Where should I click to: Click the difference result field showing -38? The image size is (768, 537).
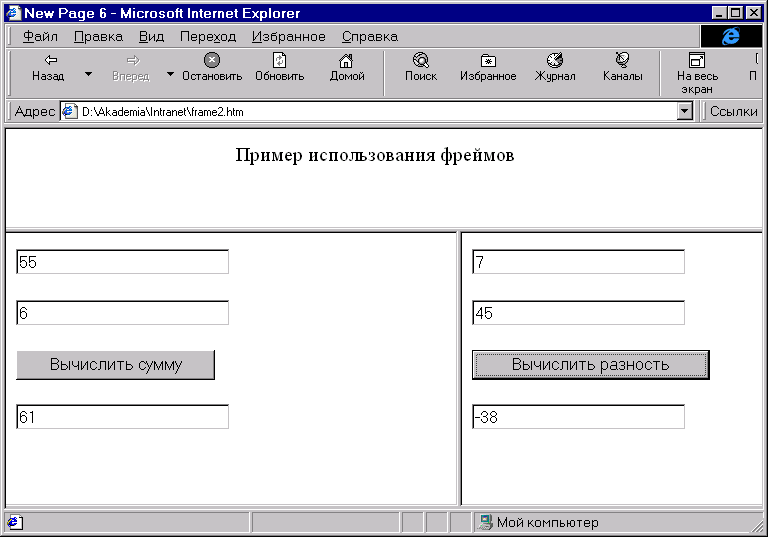coord(578,417)
